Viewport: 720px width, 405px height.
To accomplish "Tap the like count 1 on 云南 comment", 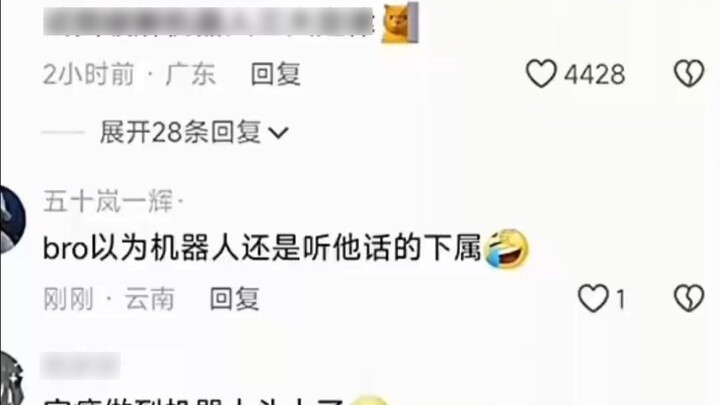I will click(620, 300).
